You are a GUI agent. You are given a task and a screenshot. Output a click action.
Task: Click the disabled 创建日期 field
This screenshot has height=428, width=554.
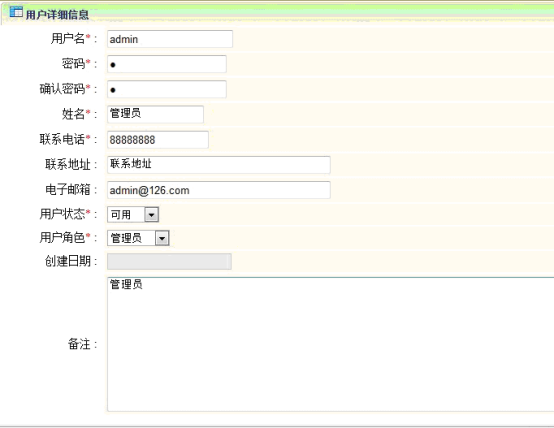click(169, 262)
